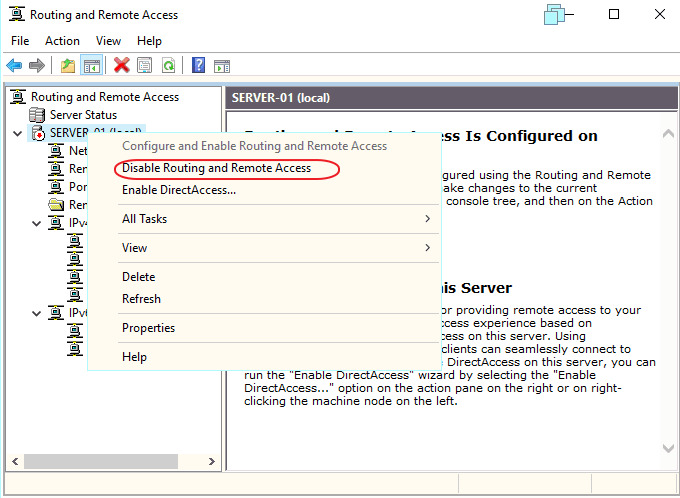Viewport: 680px width, 498px height.
Task: Click the right pane scroll up arrow
Action: (667, 133)
